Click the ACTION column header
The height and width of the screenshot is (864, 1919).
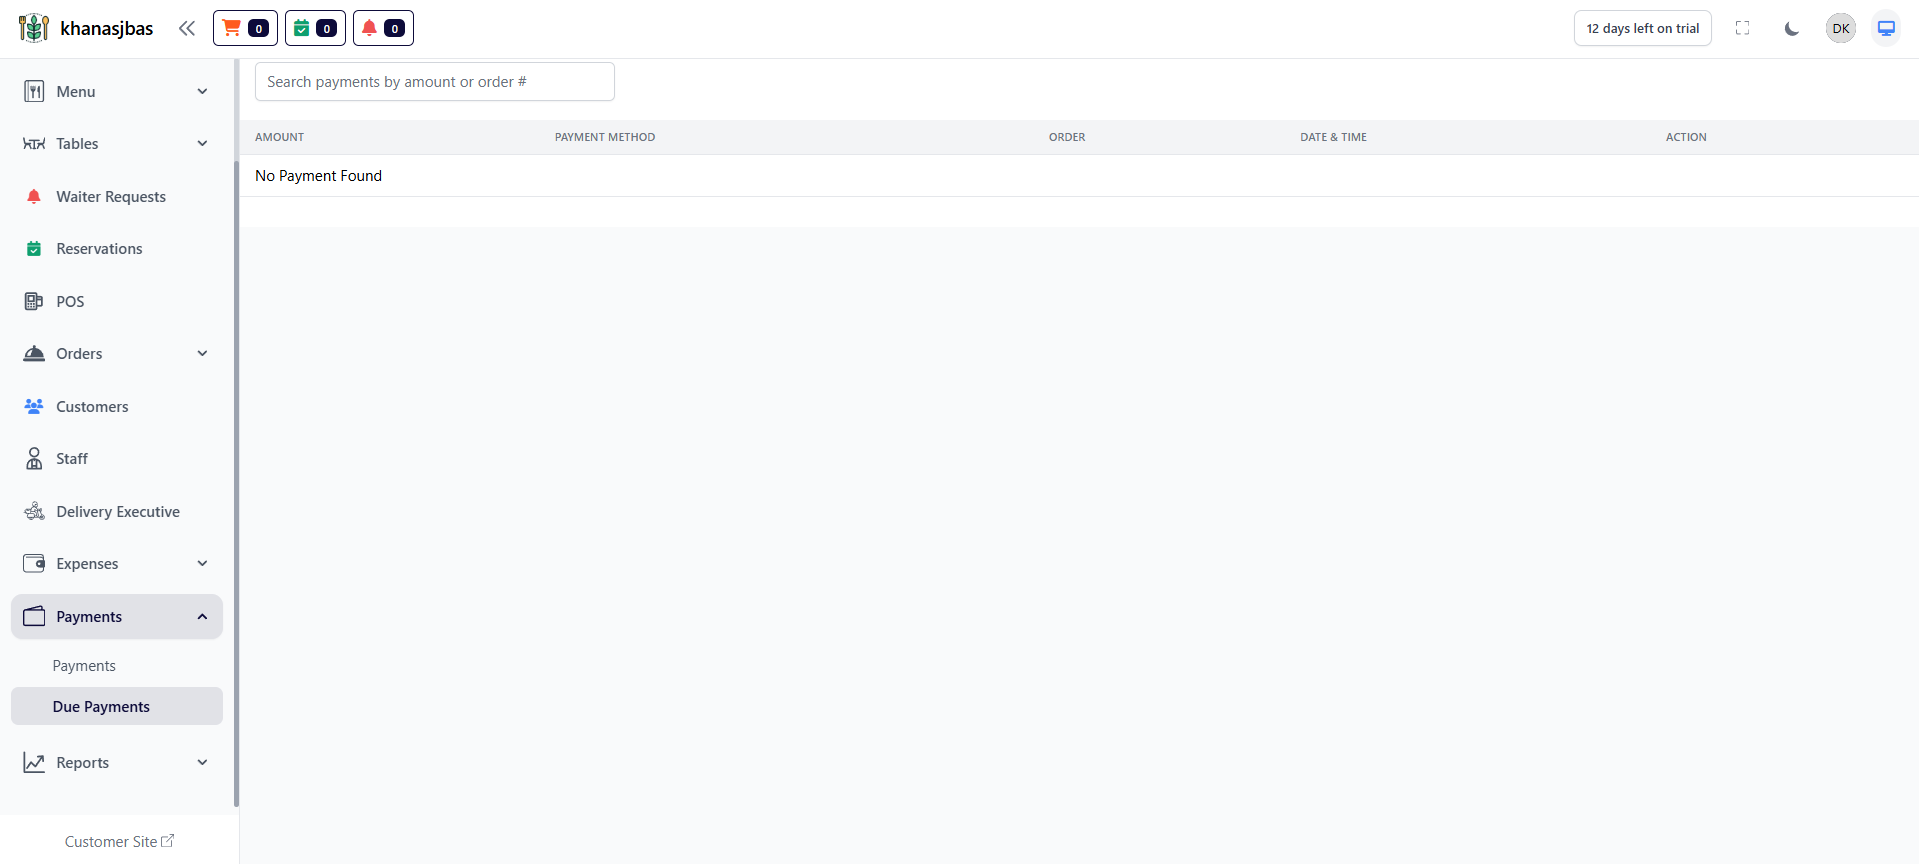tap(1686, 137)
